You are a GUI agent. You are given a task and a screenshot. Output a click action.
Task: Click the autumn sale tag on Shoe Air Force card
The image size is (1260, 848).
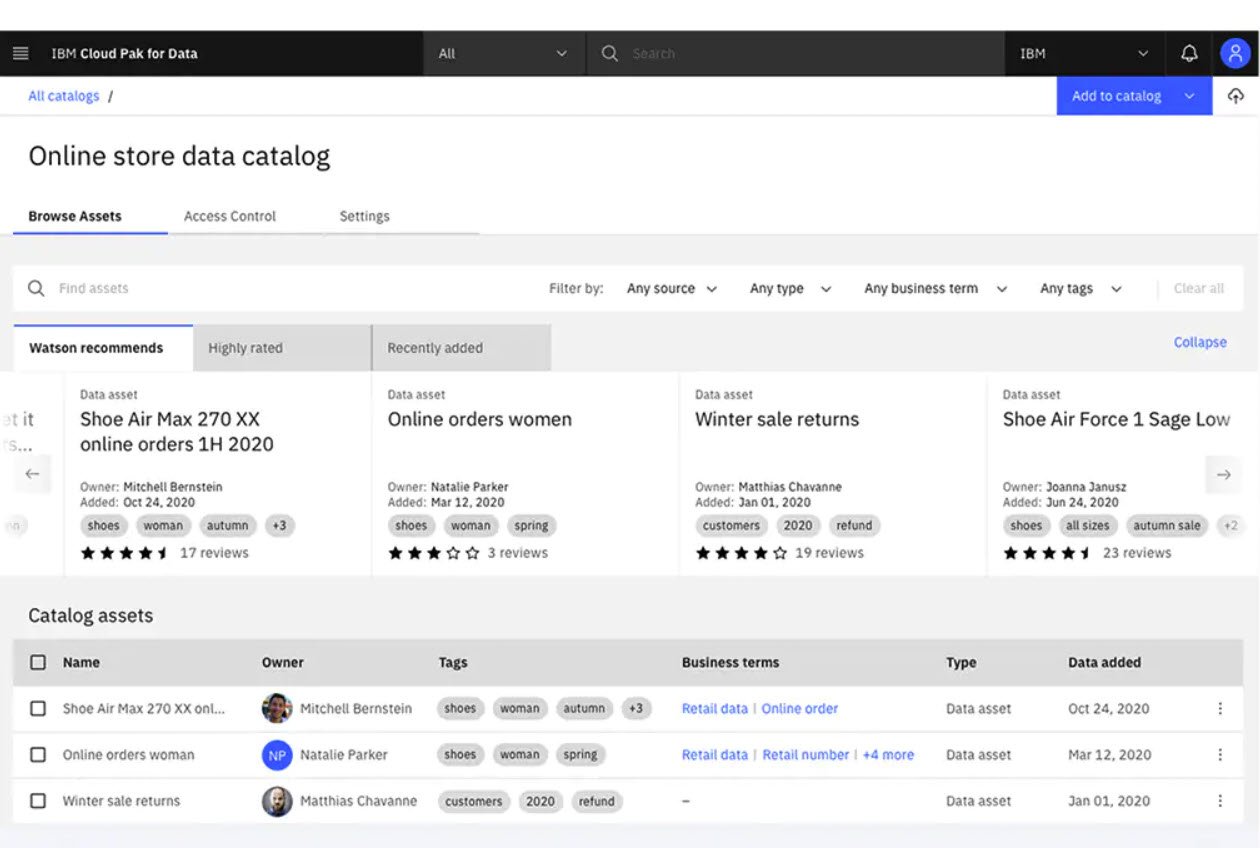(x=1167, y=526)
